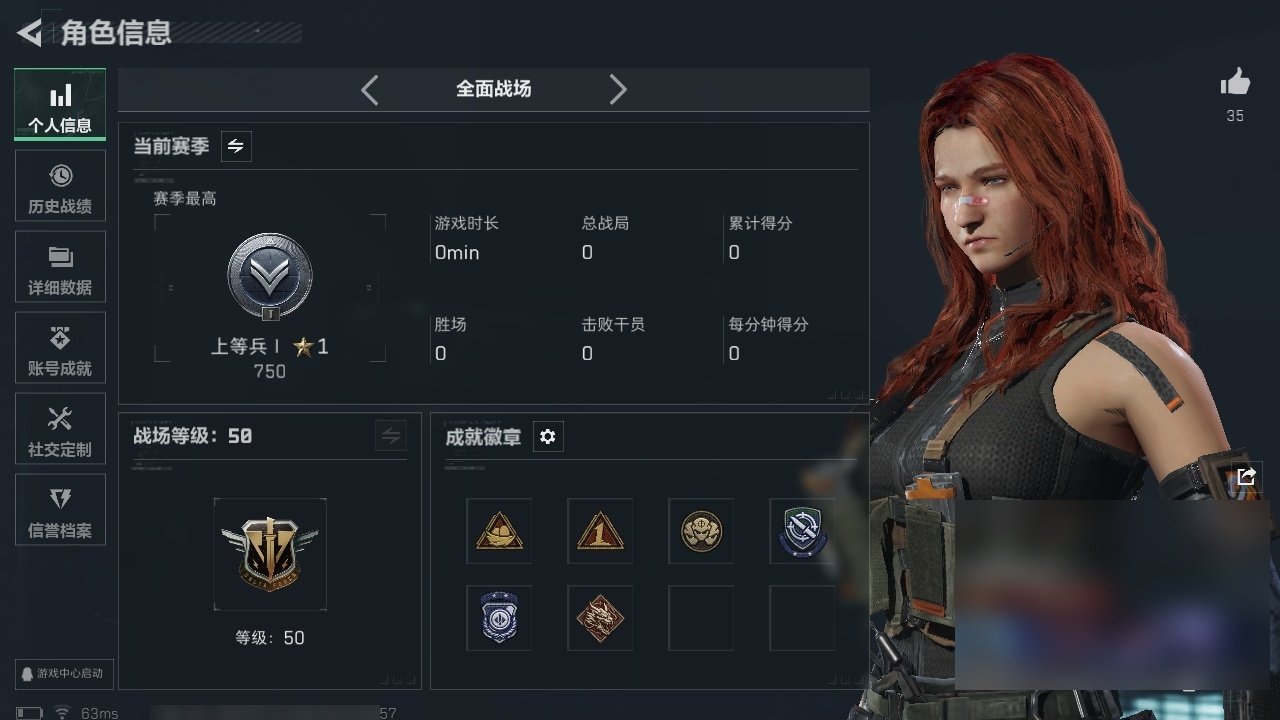Image resolution: width=1280 pixels, height=720 pixels.
Task: Open the 详细数据 tab
Action: coord(60,267)
